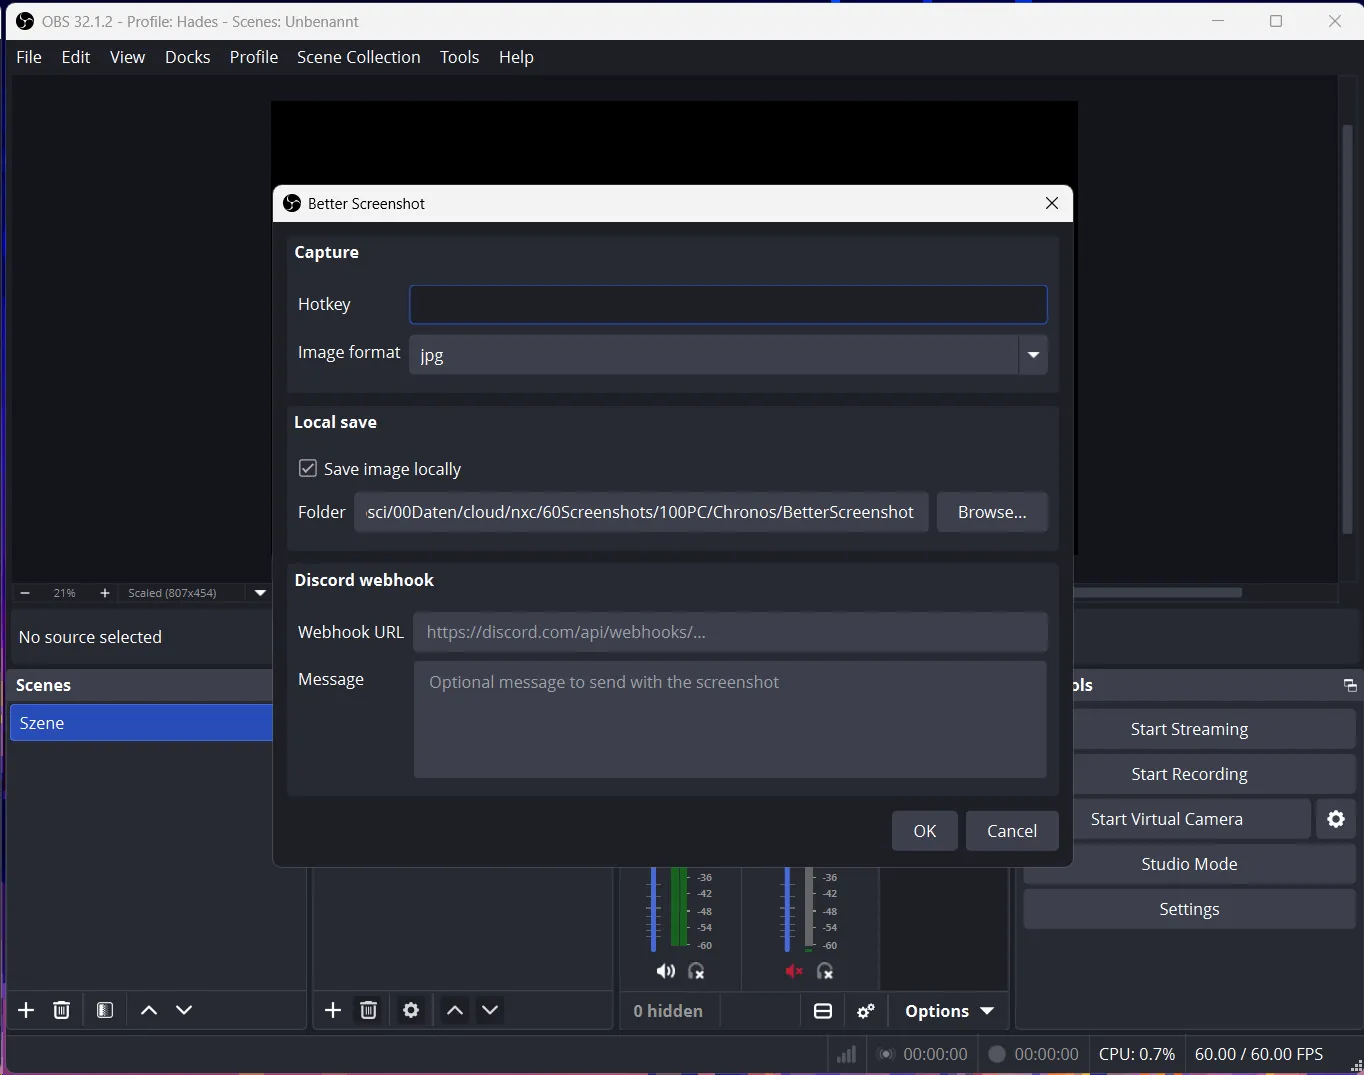Click the preview vertical scrollbar
The height and width of the screenshot is (1075, 1364).
point(1347,330)
